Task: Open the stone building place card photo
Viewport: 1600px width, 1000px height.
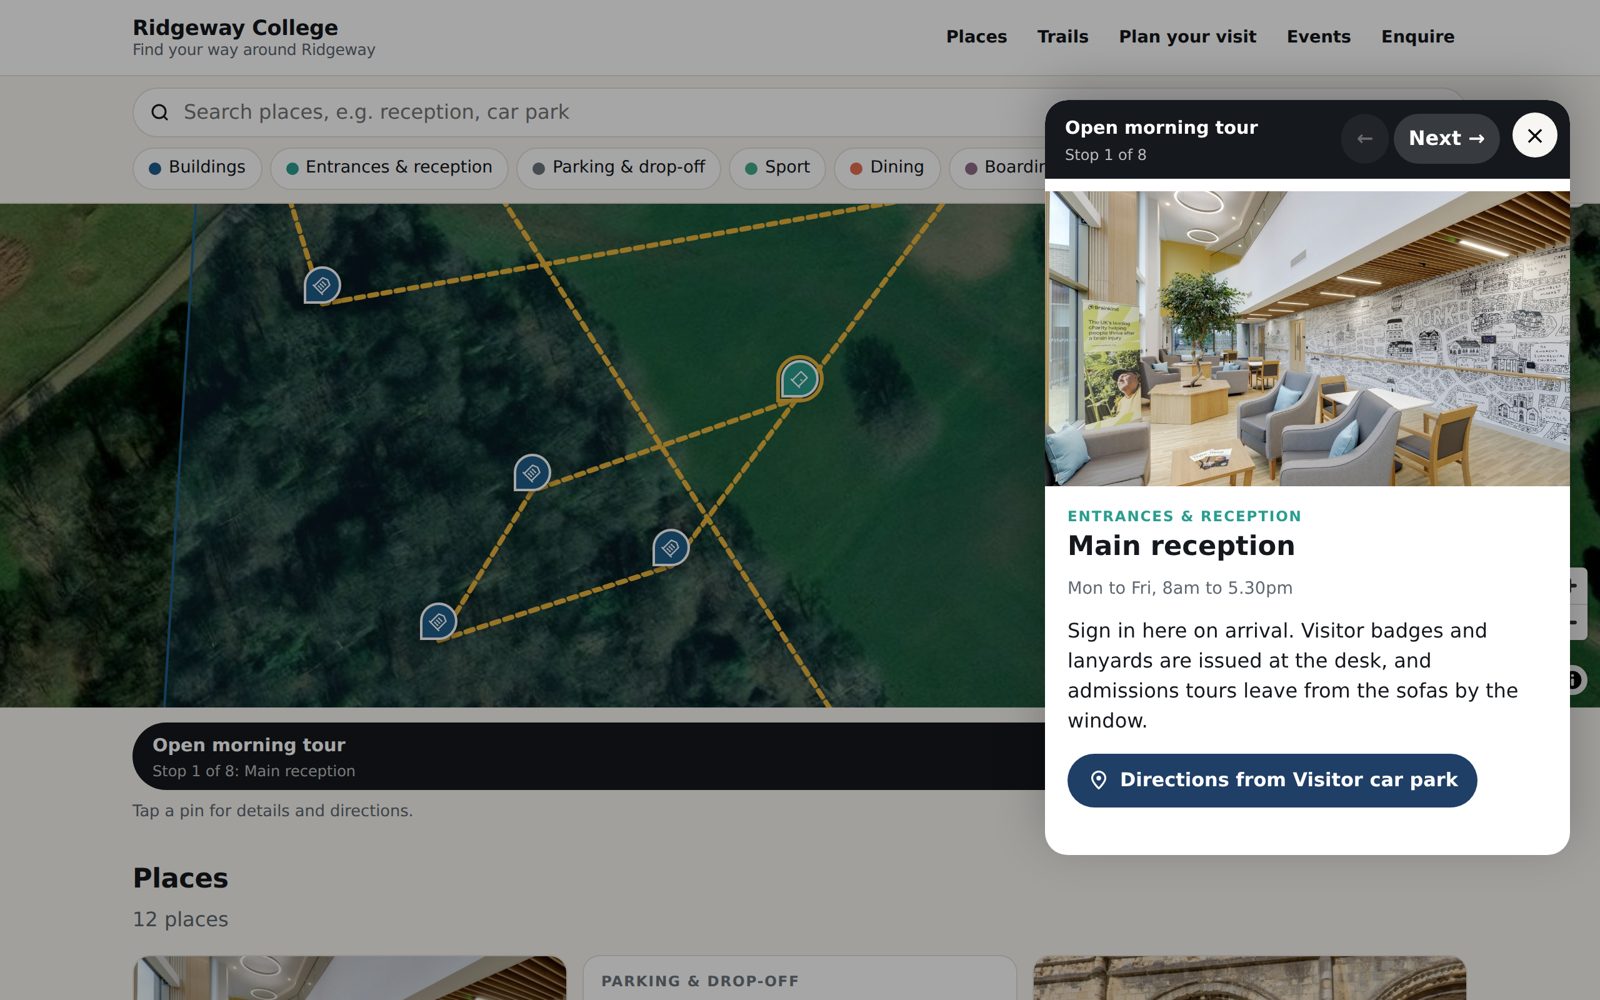Action: 1250,978
